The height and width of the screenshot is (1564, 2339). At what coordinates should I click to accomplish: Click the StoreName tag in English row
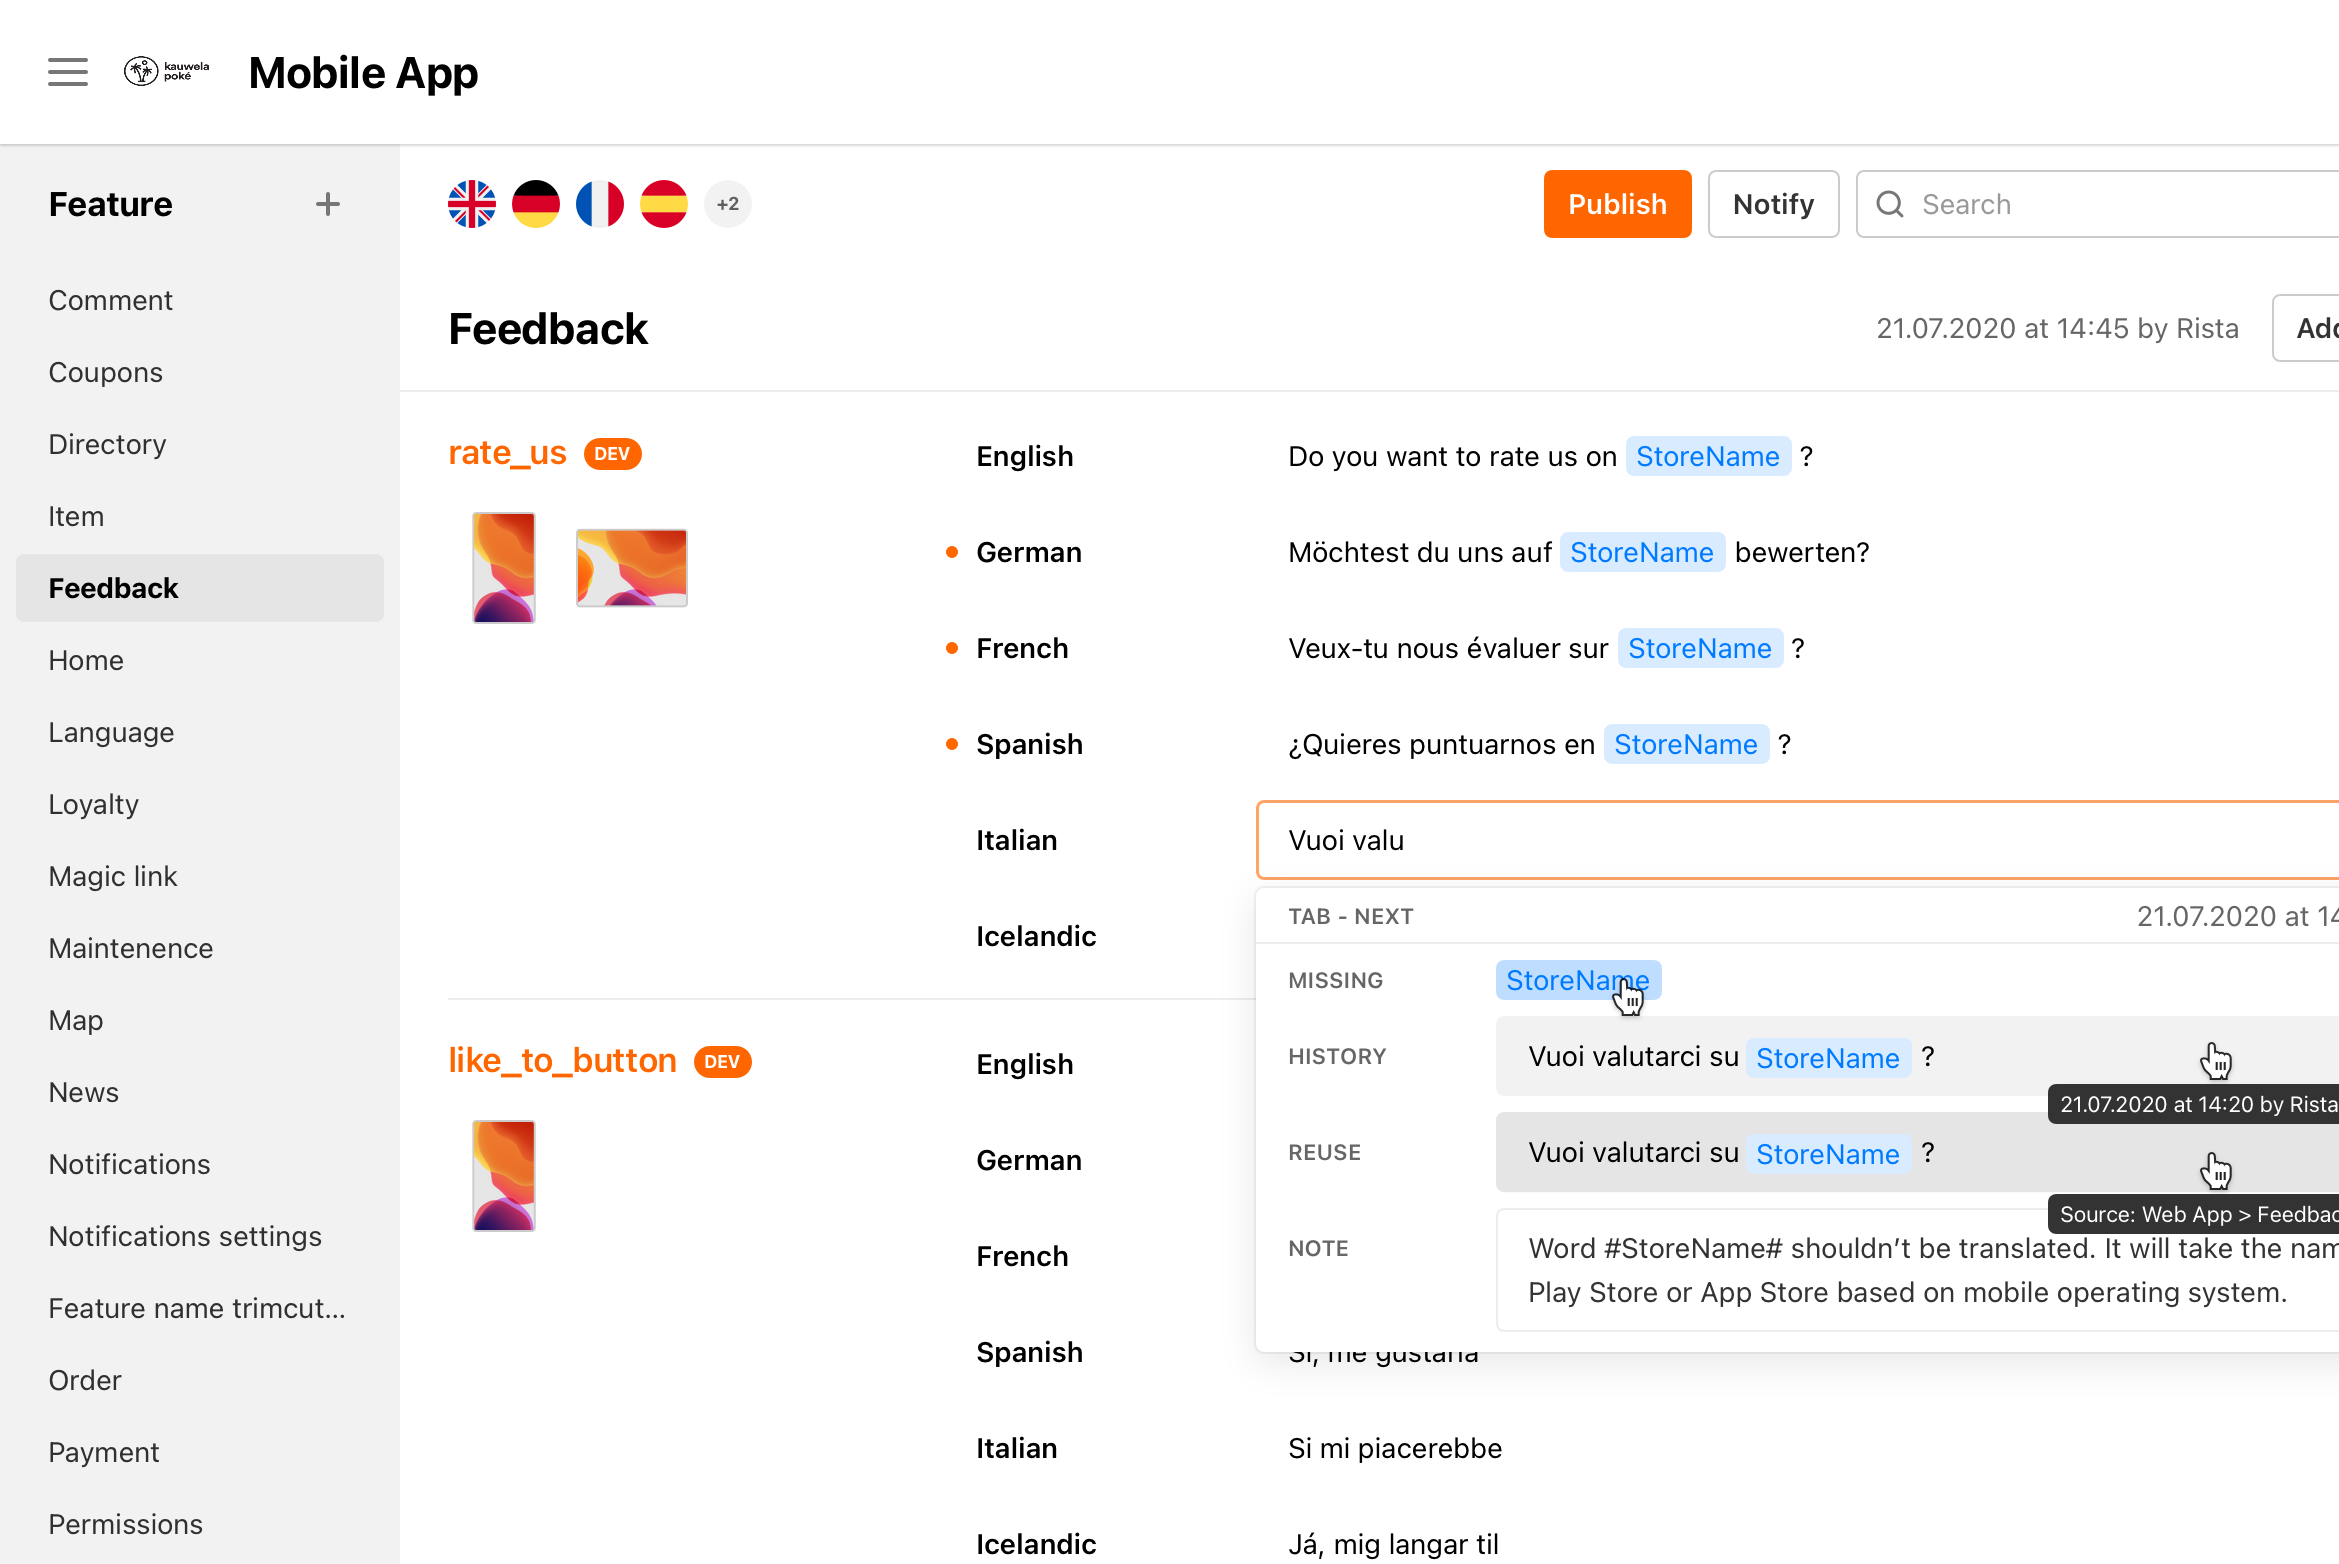pos(1708,456)
